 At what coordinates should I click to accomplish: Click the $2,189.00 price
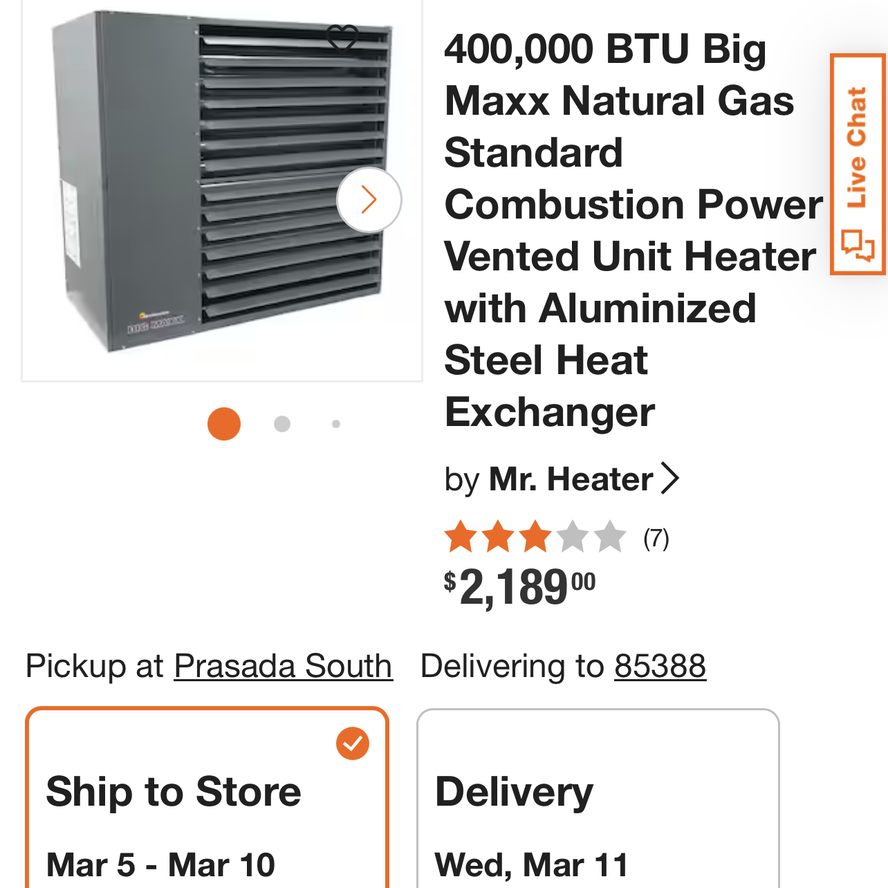pyautogui.click(x=520, y=587)
